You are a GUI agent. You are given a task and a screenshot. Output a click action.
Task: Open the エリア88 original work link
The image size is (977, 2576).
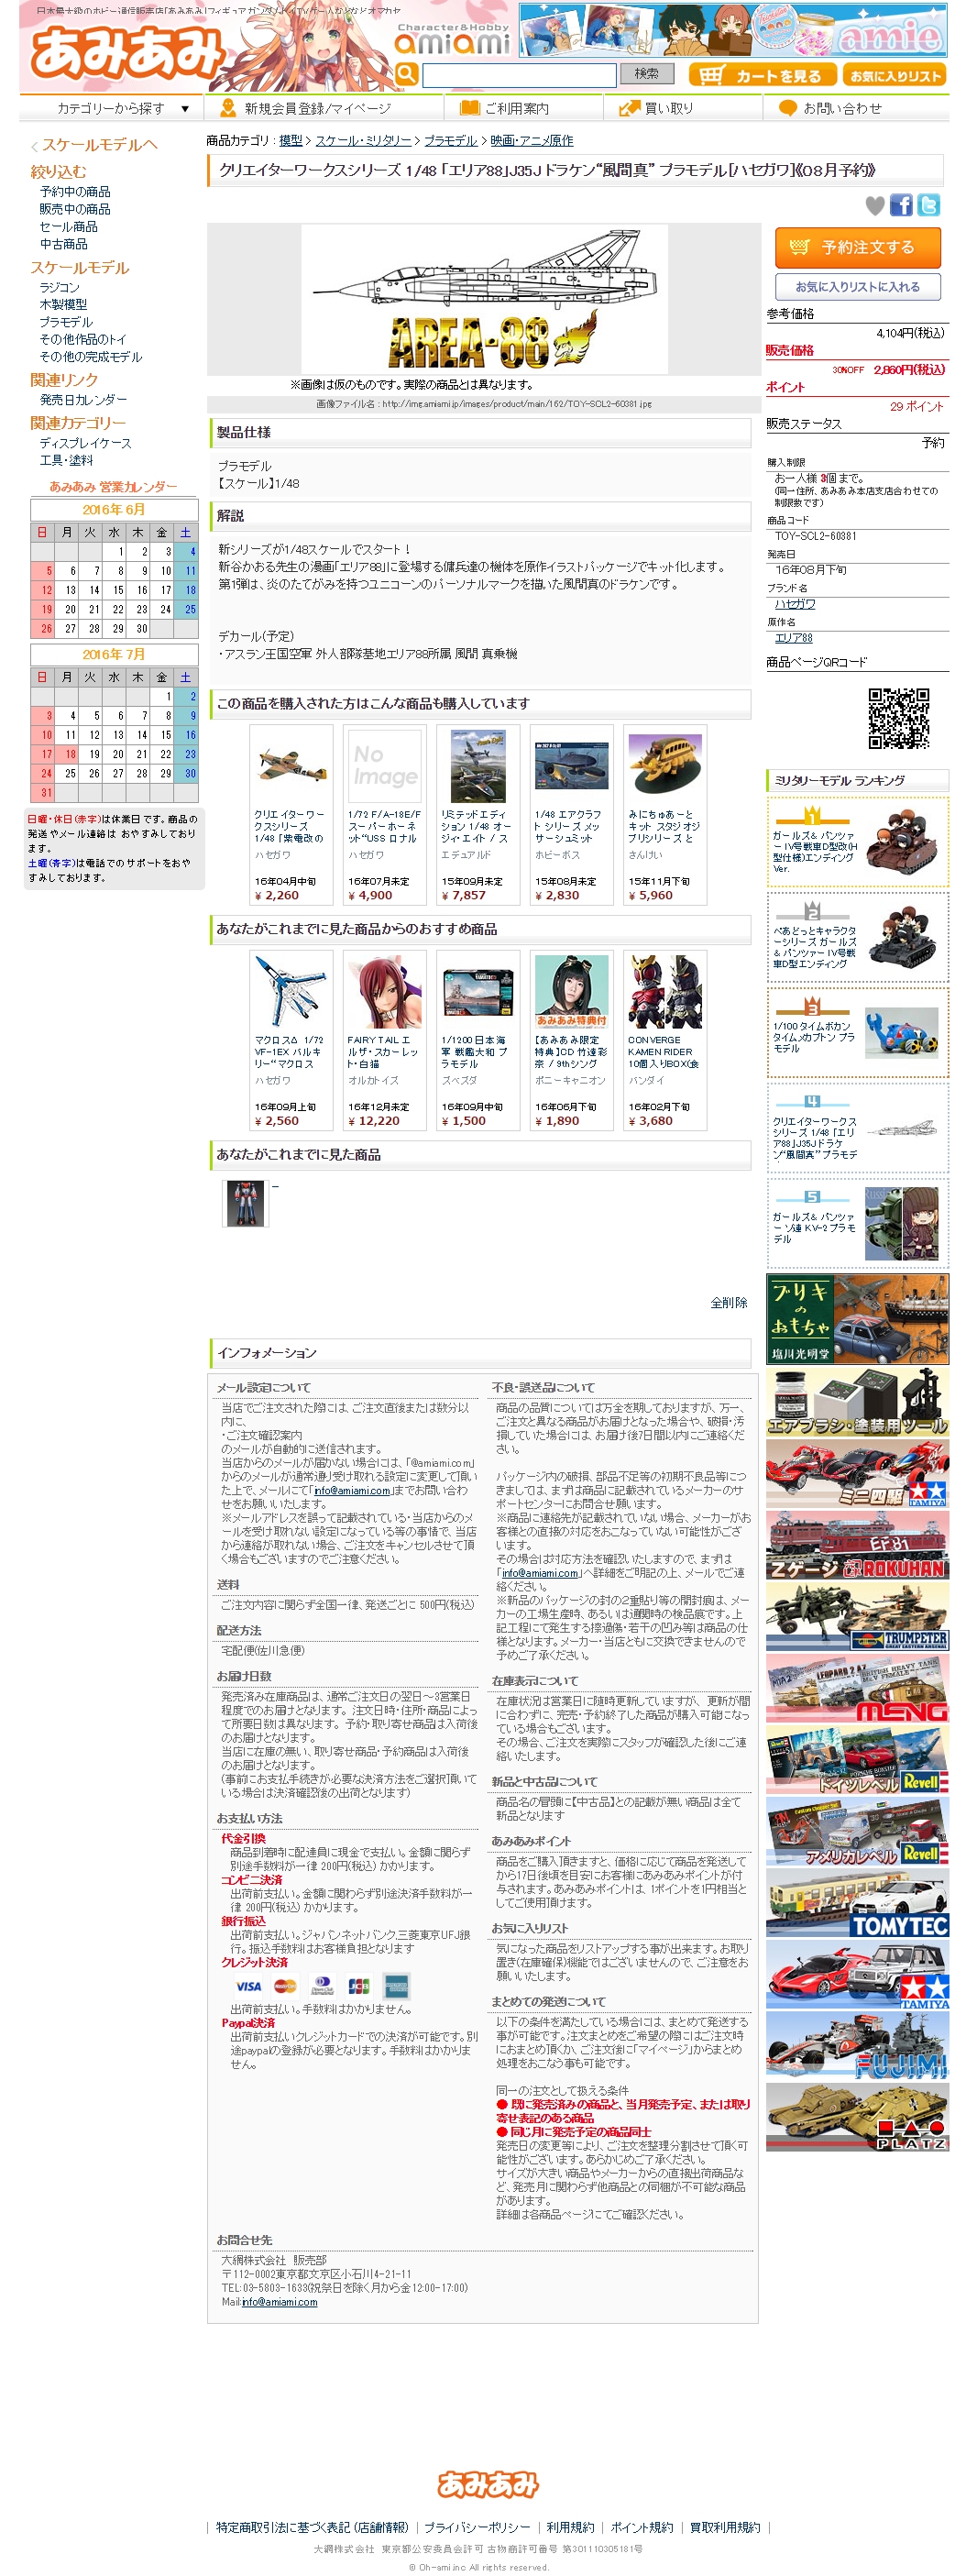(793, 638)
